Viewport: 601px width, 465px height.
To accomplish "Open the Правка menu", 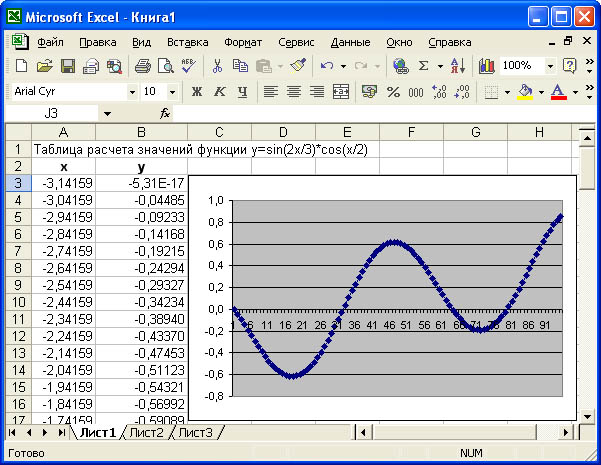I will tap(98, 42).
